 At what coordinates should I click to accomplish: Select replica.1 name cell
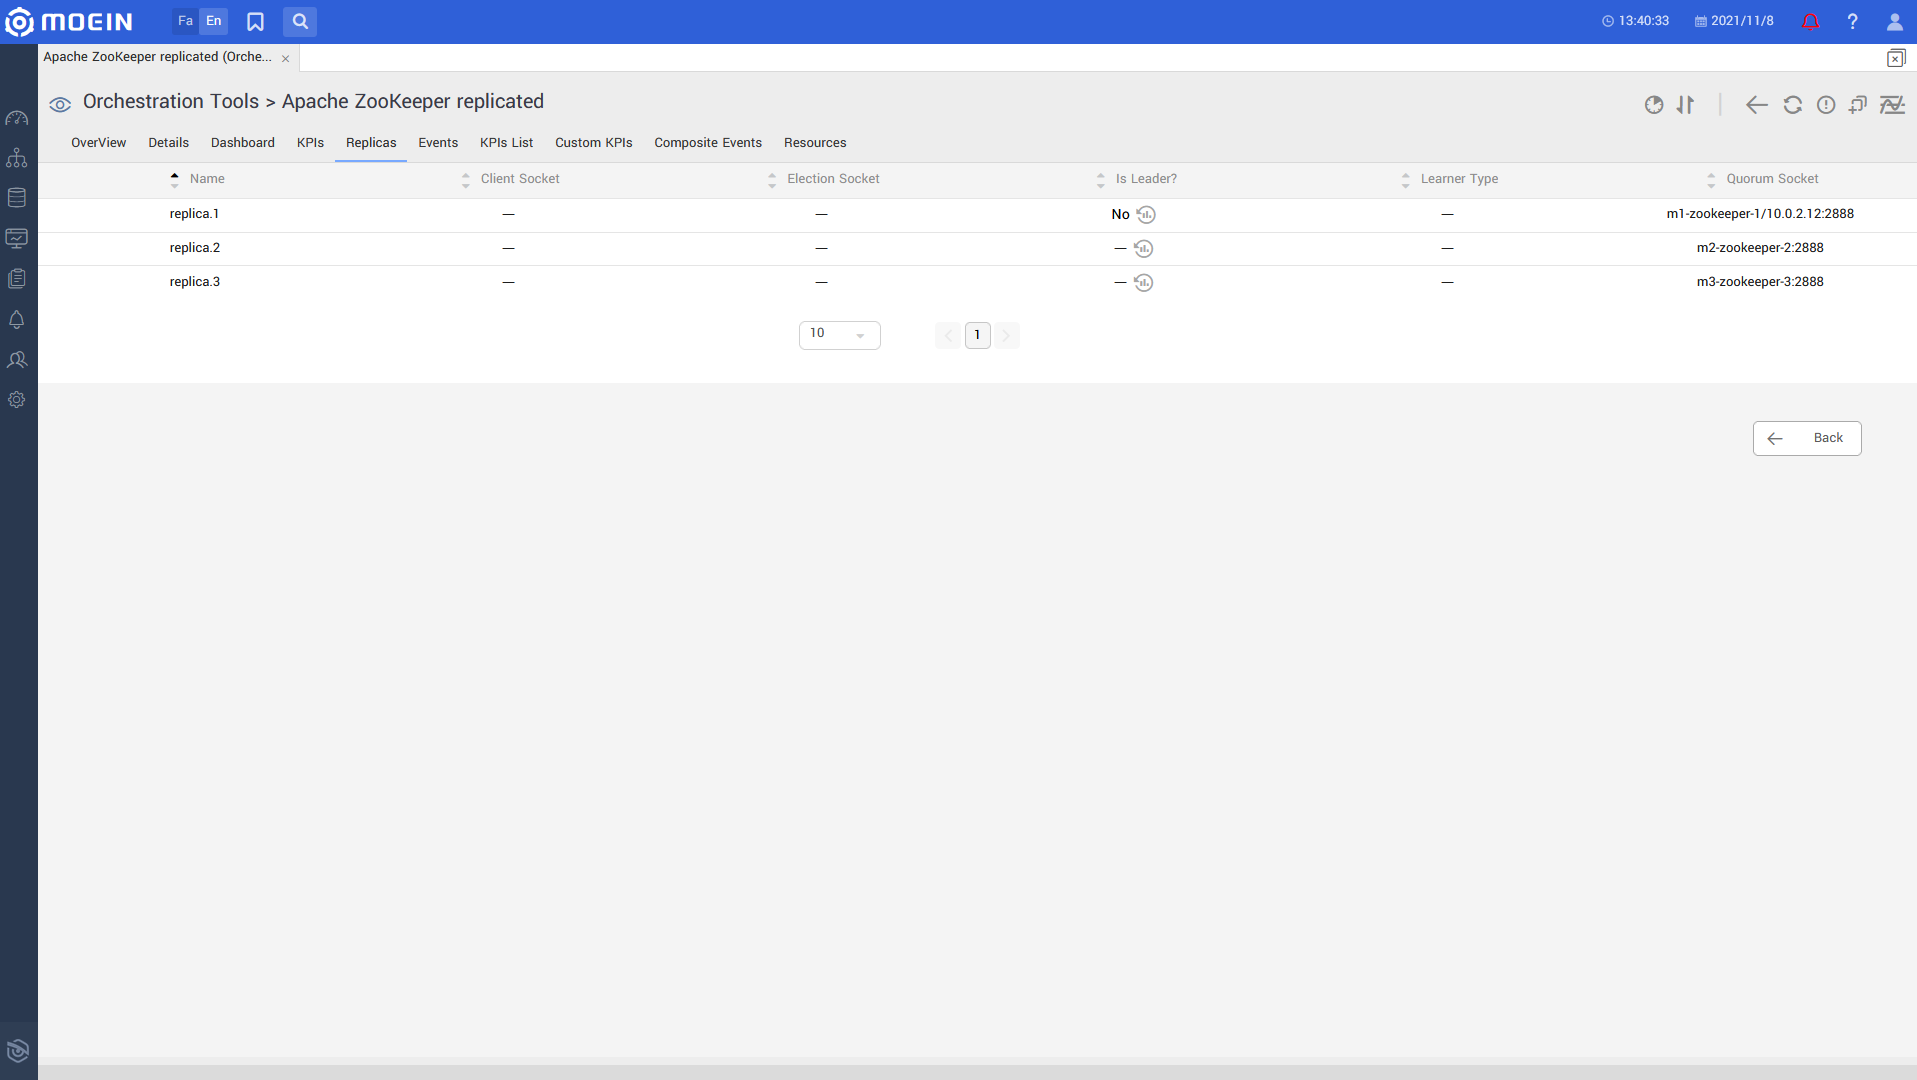[x=194, y=214]
